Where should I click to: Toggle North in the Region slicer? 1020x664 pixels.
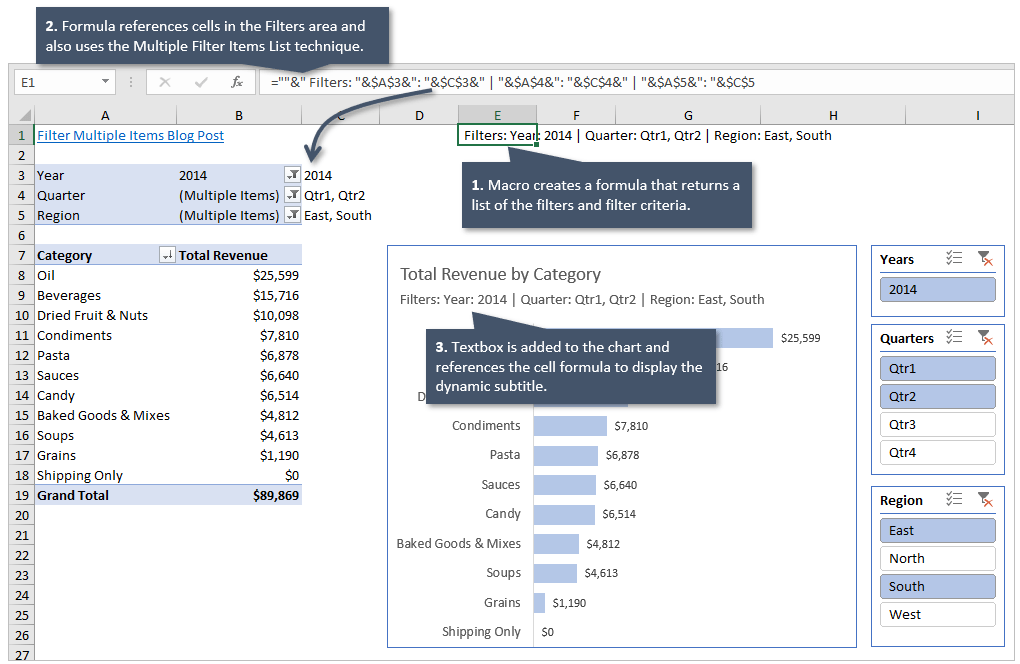937,558
